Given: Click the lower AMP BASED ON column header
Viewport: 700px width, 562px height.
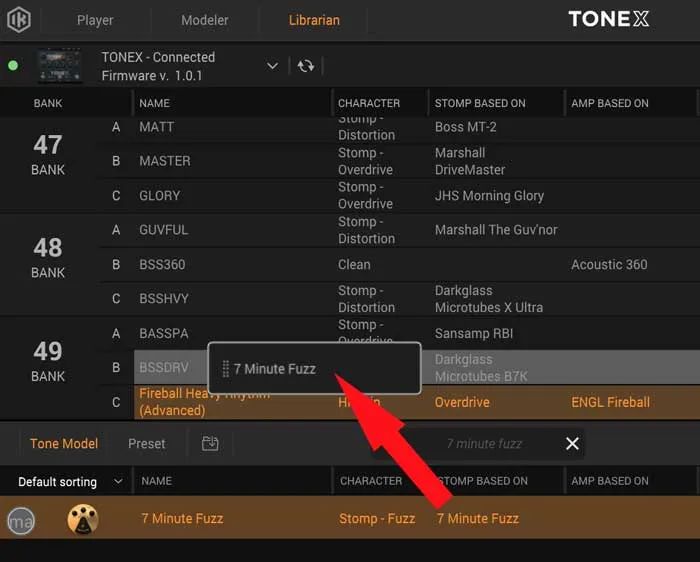Looking at the screenshot, I should click(610, 481).
